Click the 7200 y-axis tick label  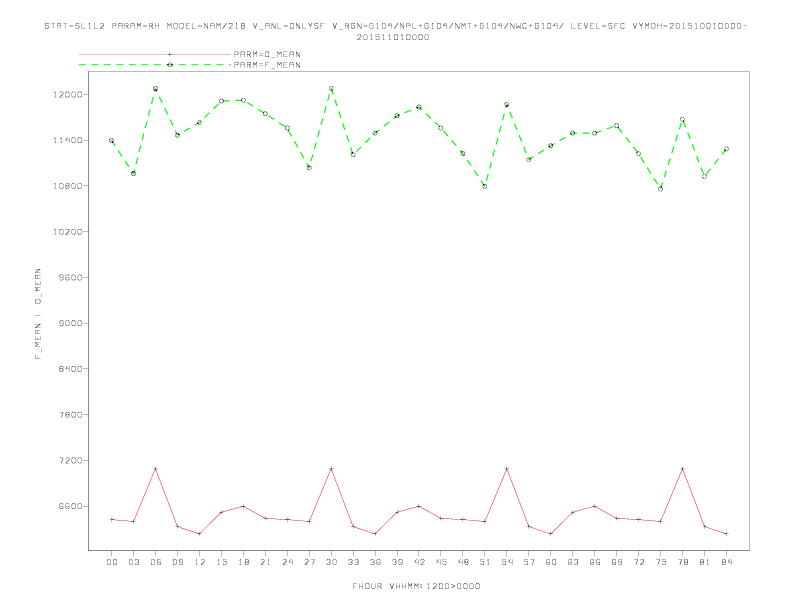coord(70,461)
